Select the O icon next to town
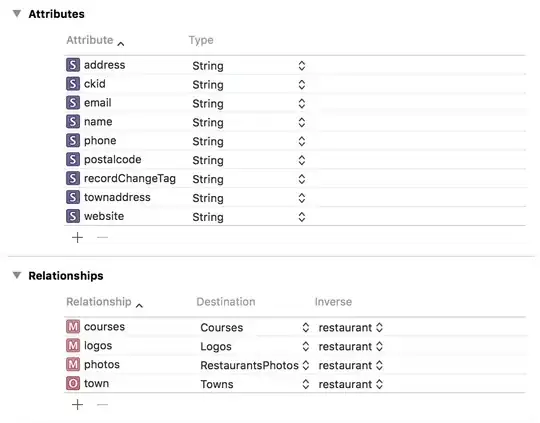The height and width of the screenshot is (423, 540). click(73, 383)
